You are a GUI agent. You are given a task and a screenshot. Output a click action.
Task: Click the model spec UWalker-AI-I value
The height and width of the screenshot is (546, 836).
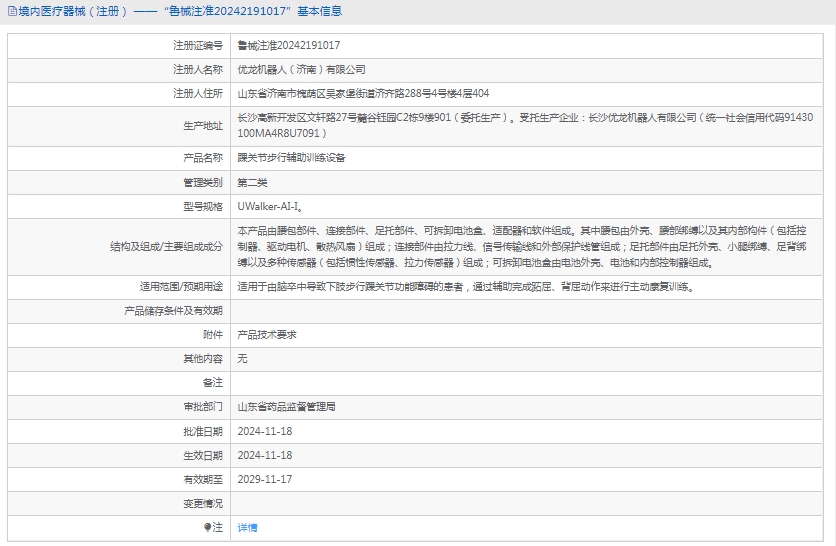(x=269, y=207)
